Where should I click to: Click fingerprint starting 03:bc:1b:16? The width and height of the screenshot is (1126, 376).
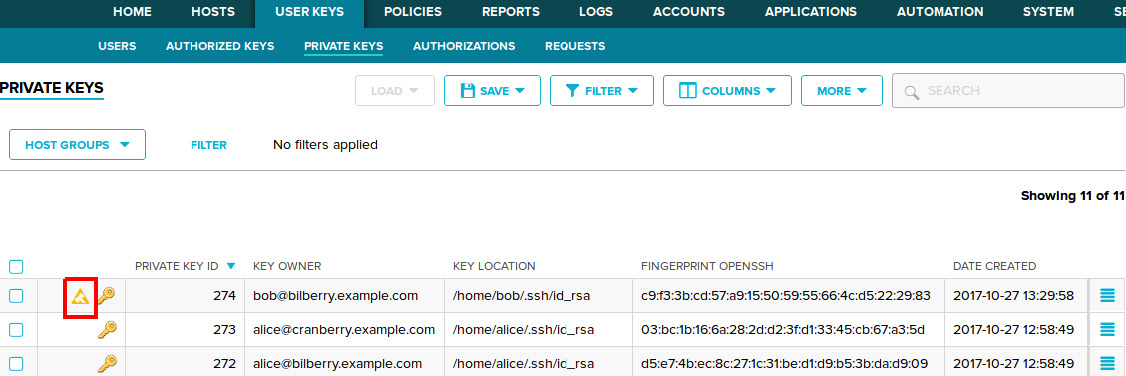tap(783, 329)
